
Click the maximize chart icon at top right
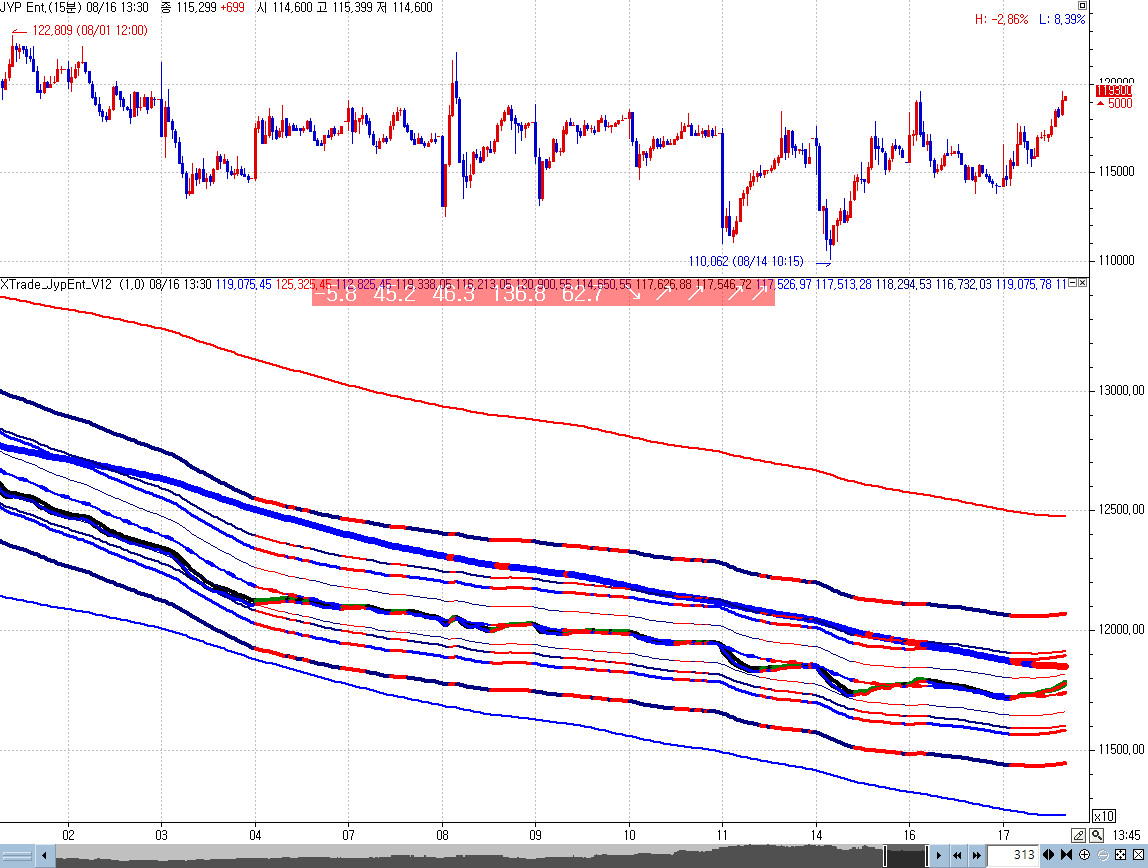(x=1082, y=5)
